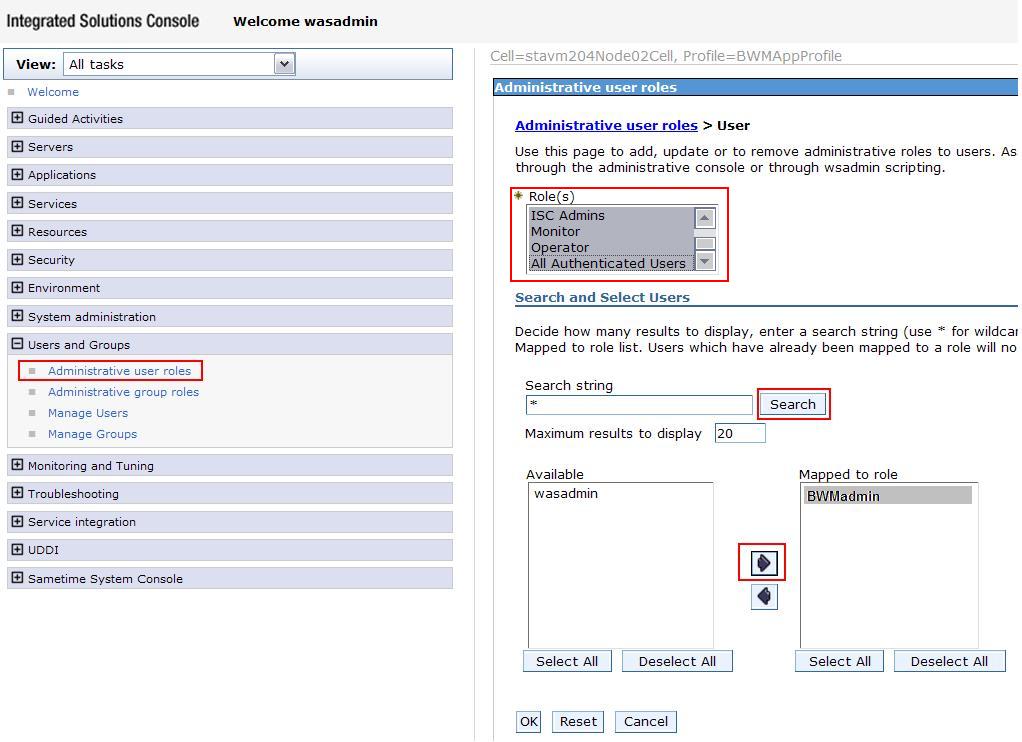The image size is (1022, 742).
Task: Click the Cancel button
Action: 646,721
